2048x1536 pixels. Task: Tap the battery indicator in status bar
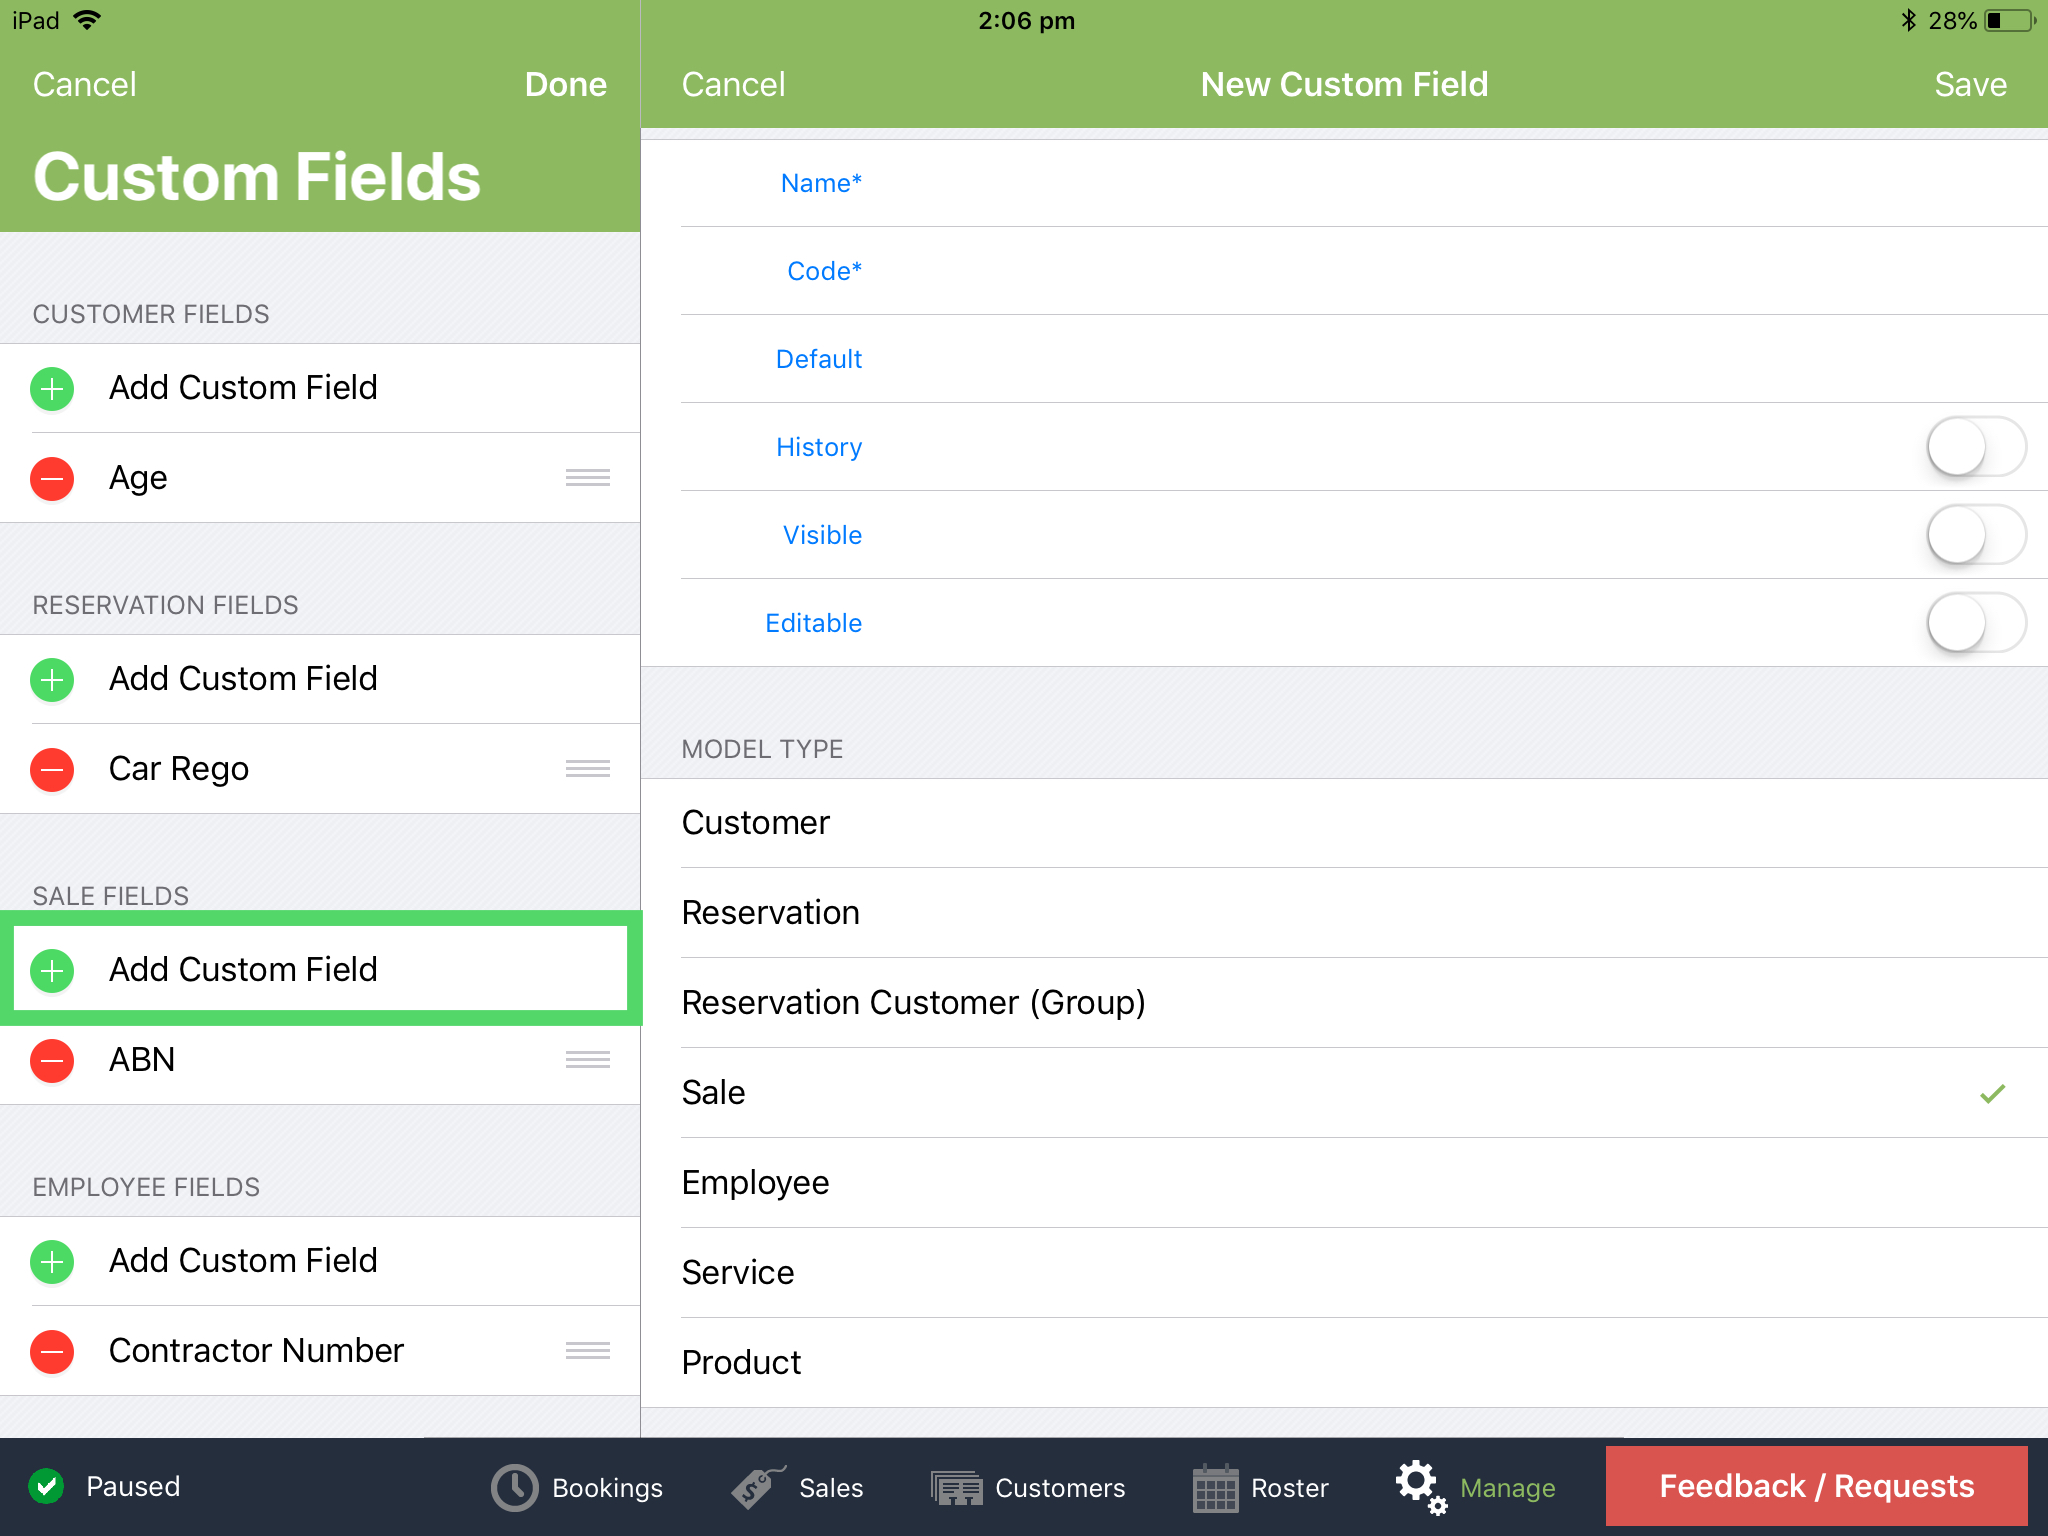[2010, 21]
